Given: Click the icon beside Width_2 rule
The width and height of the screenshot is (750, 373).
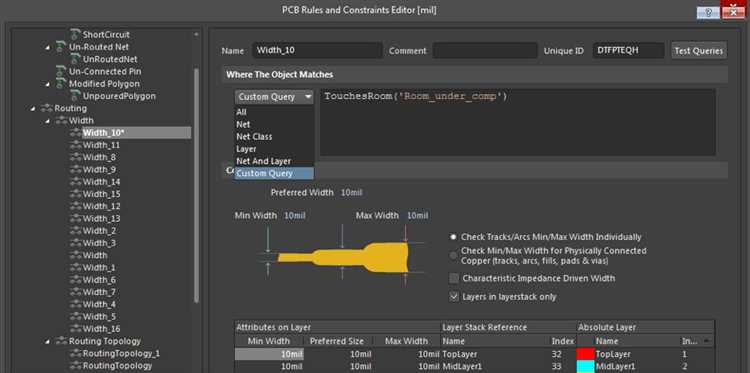Looking at the screenshot, I should 76,231.
